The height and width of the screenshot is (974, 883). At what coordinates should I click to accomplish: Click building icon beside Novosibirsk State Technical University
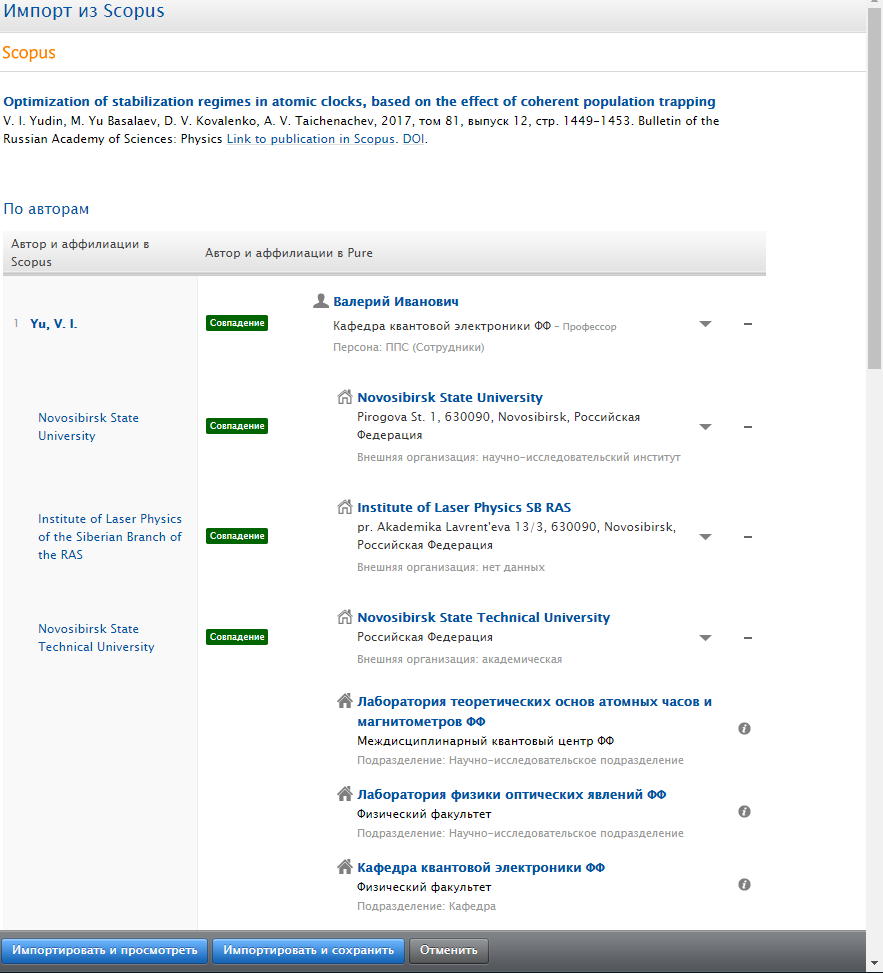coord(345,617)
